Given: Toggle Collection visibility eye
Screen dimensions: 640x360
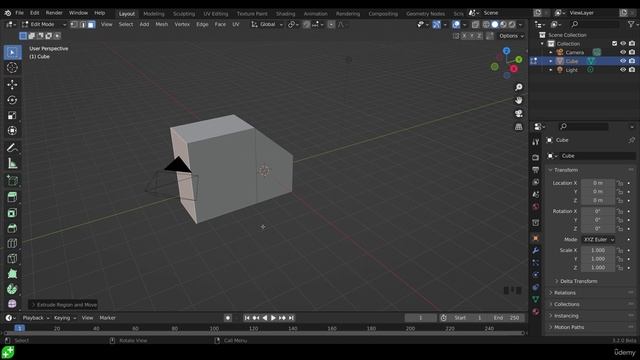Looking at the screenshot, I should (623, 43).
